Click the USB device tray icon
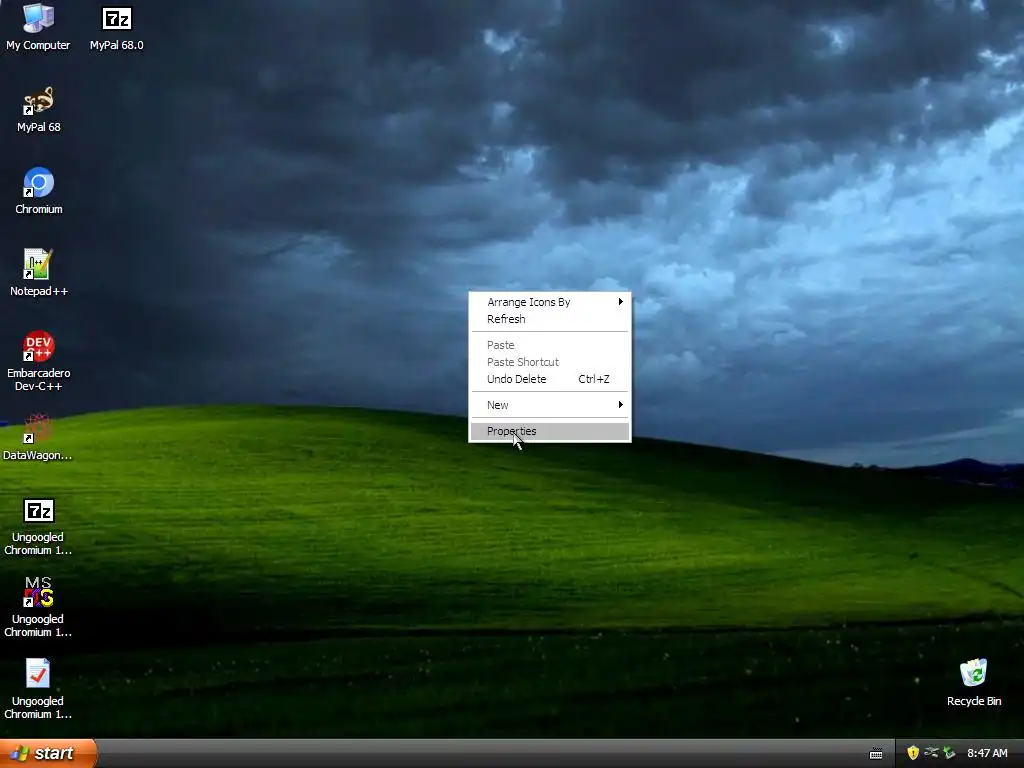Viewport: 1024px width, 768px height. tap(931, 753)
